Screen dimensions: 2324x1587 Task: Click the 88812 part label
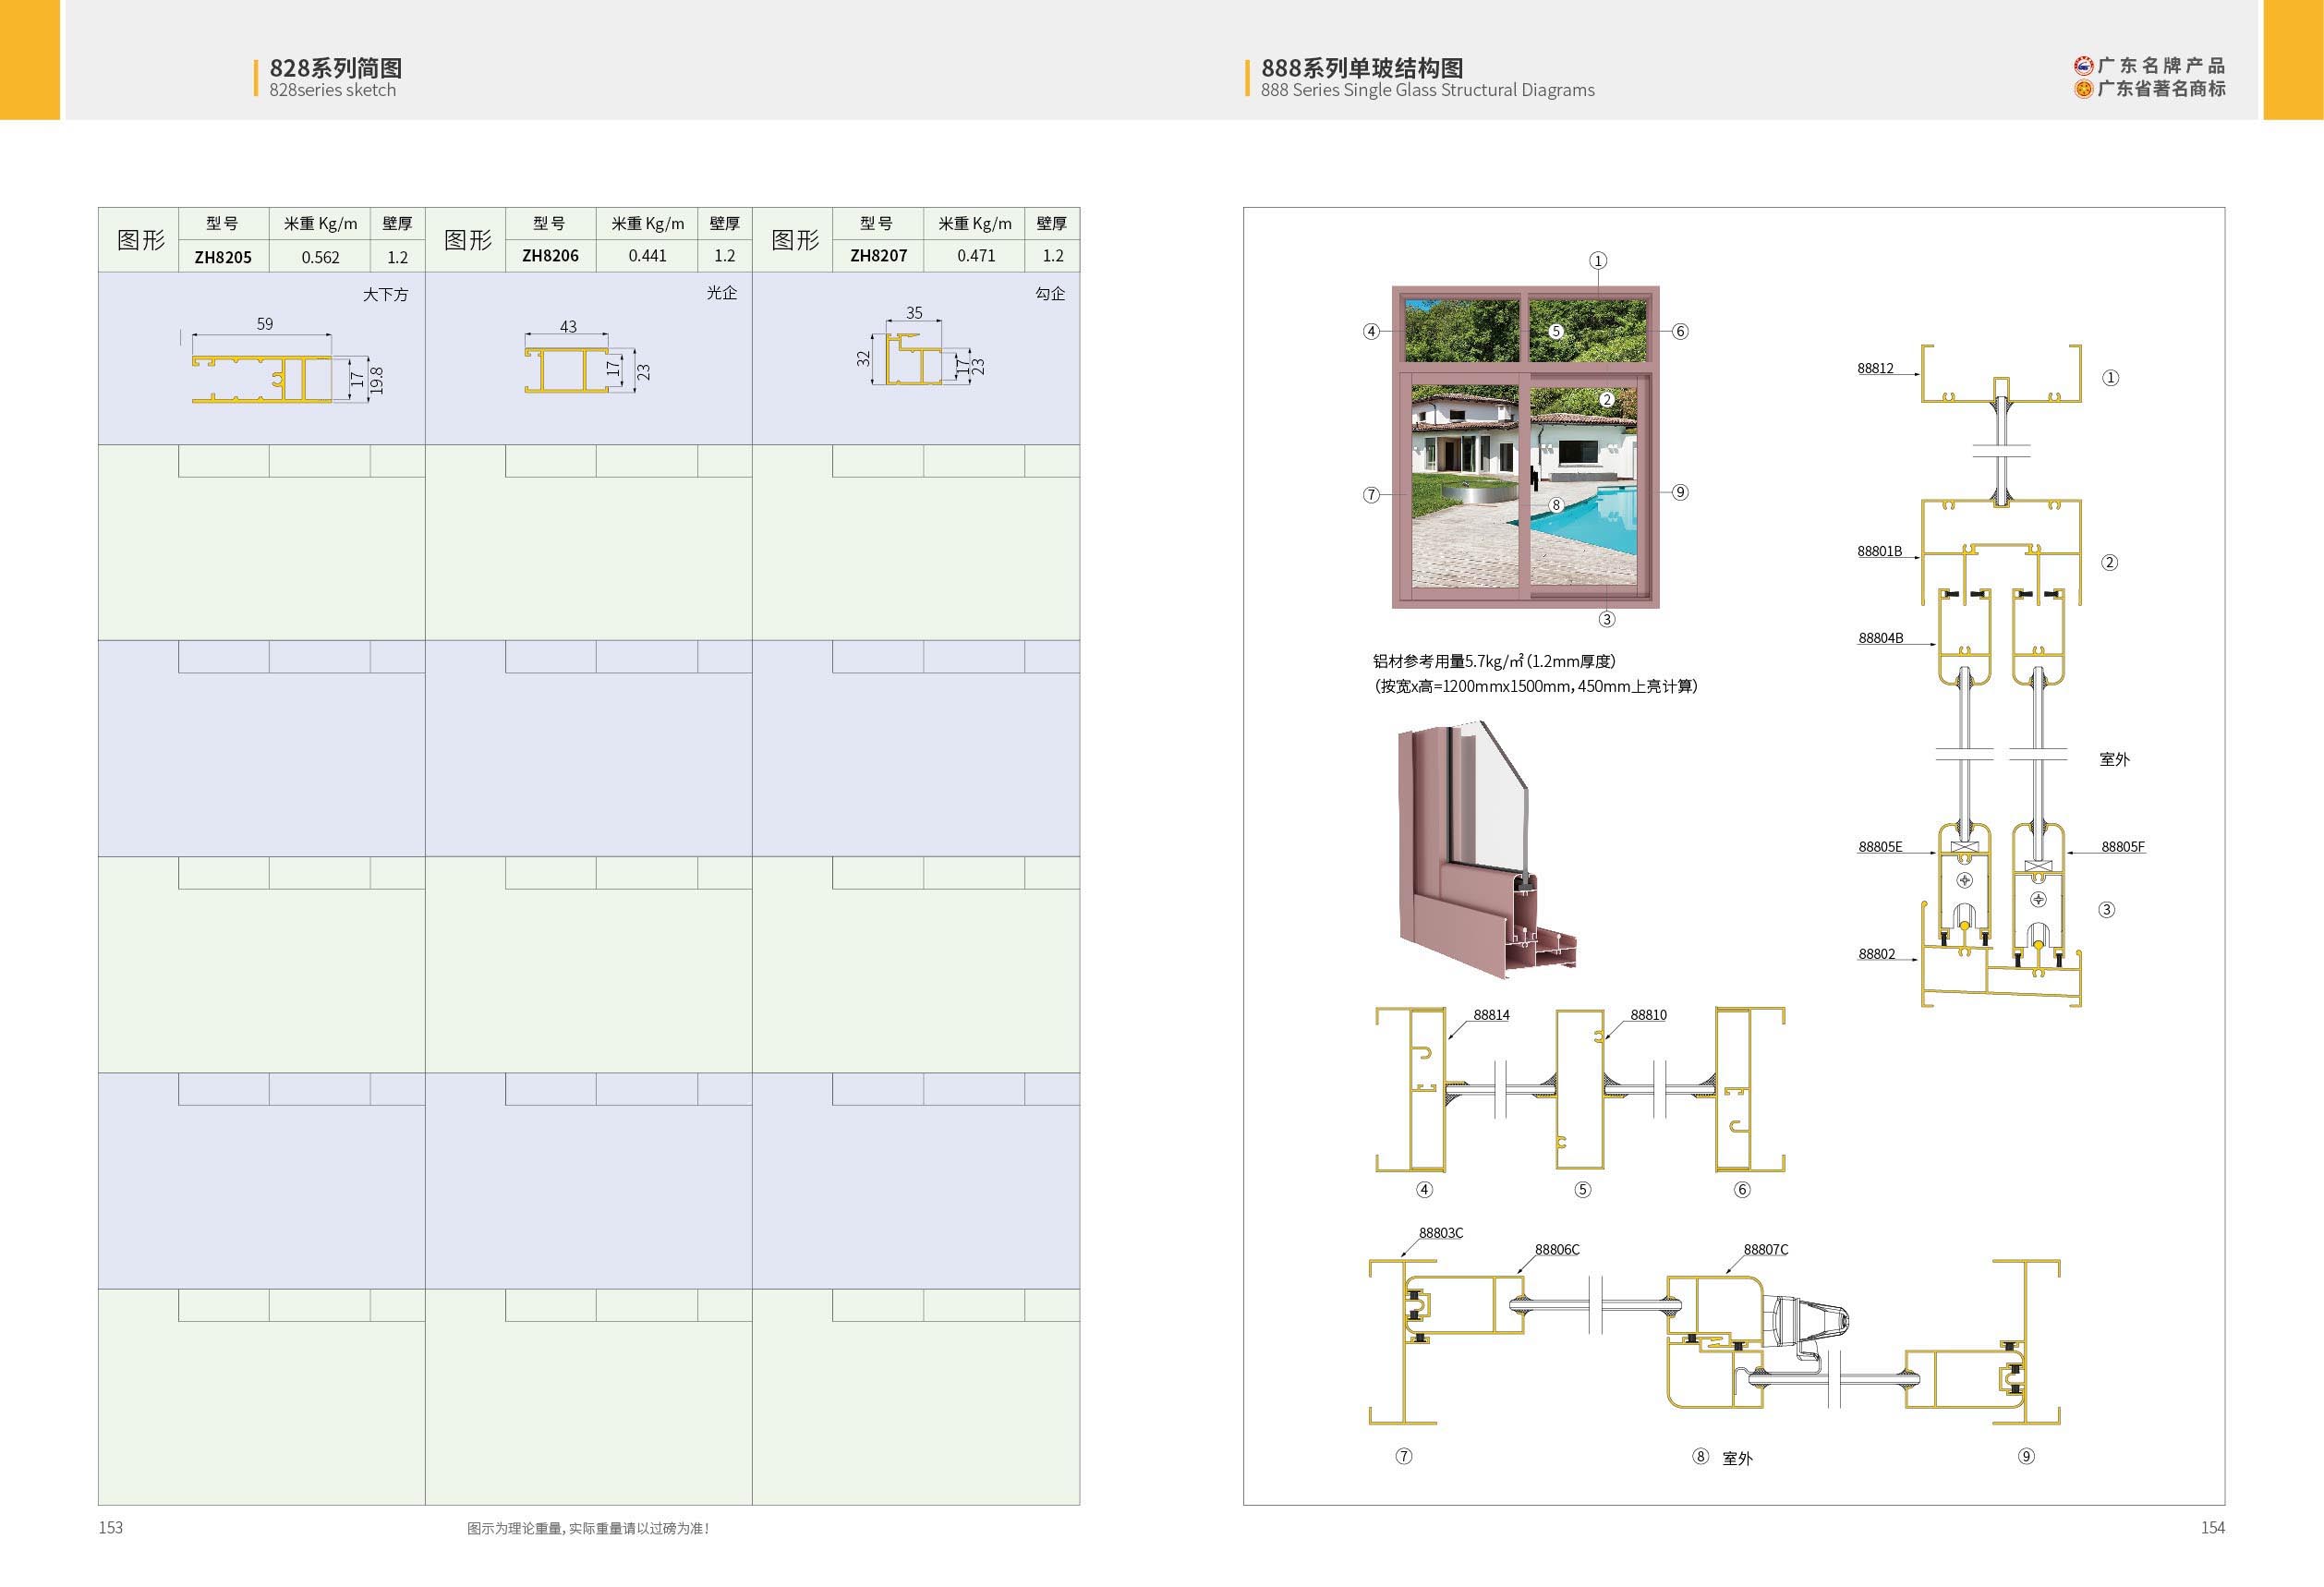1875,368
